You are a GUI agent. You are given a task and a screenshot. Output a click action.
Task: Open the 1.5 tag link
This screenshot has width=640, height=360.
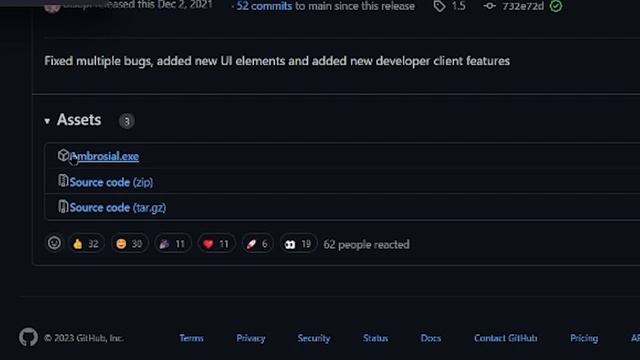[458, 6]
